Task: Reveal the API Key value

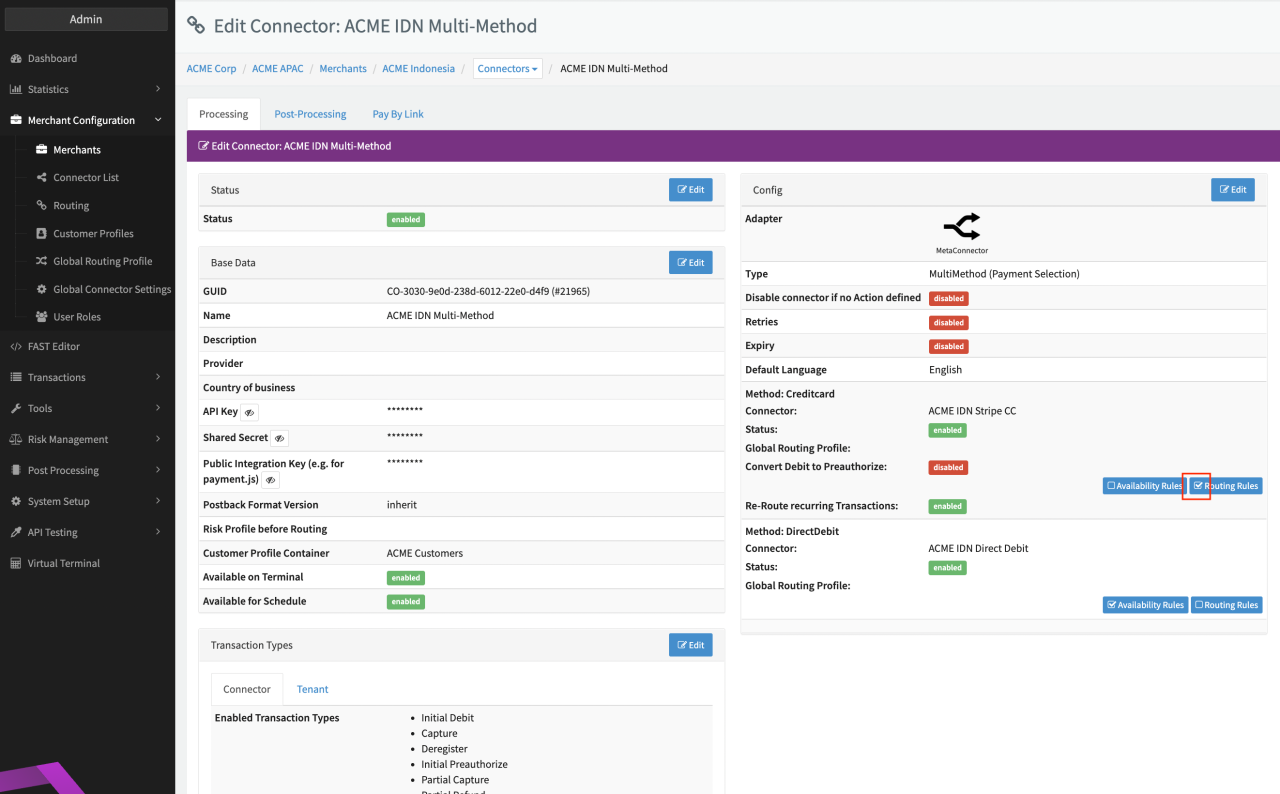Action: click(249, 412)
